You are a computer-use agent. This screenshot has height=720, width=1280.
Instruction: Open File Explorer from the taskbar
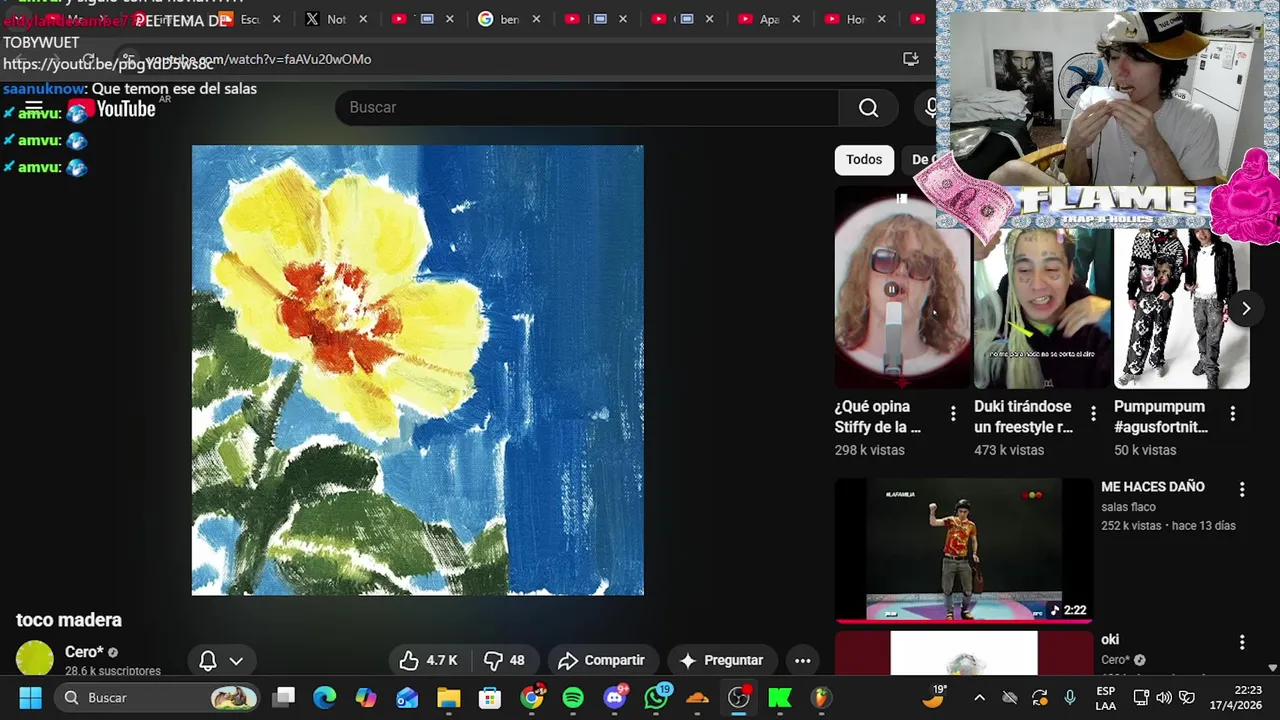(x=448, y=697)
